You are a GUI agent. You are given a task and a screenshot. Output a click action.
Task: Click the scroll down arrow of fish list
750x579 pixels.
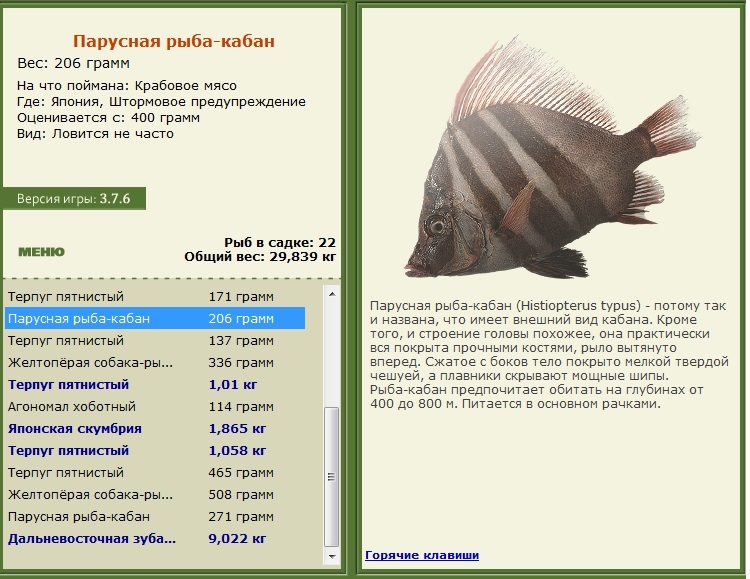[x=332, y=557]
